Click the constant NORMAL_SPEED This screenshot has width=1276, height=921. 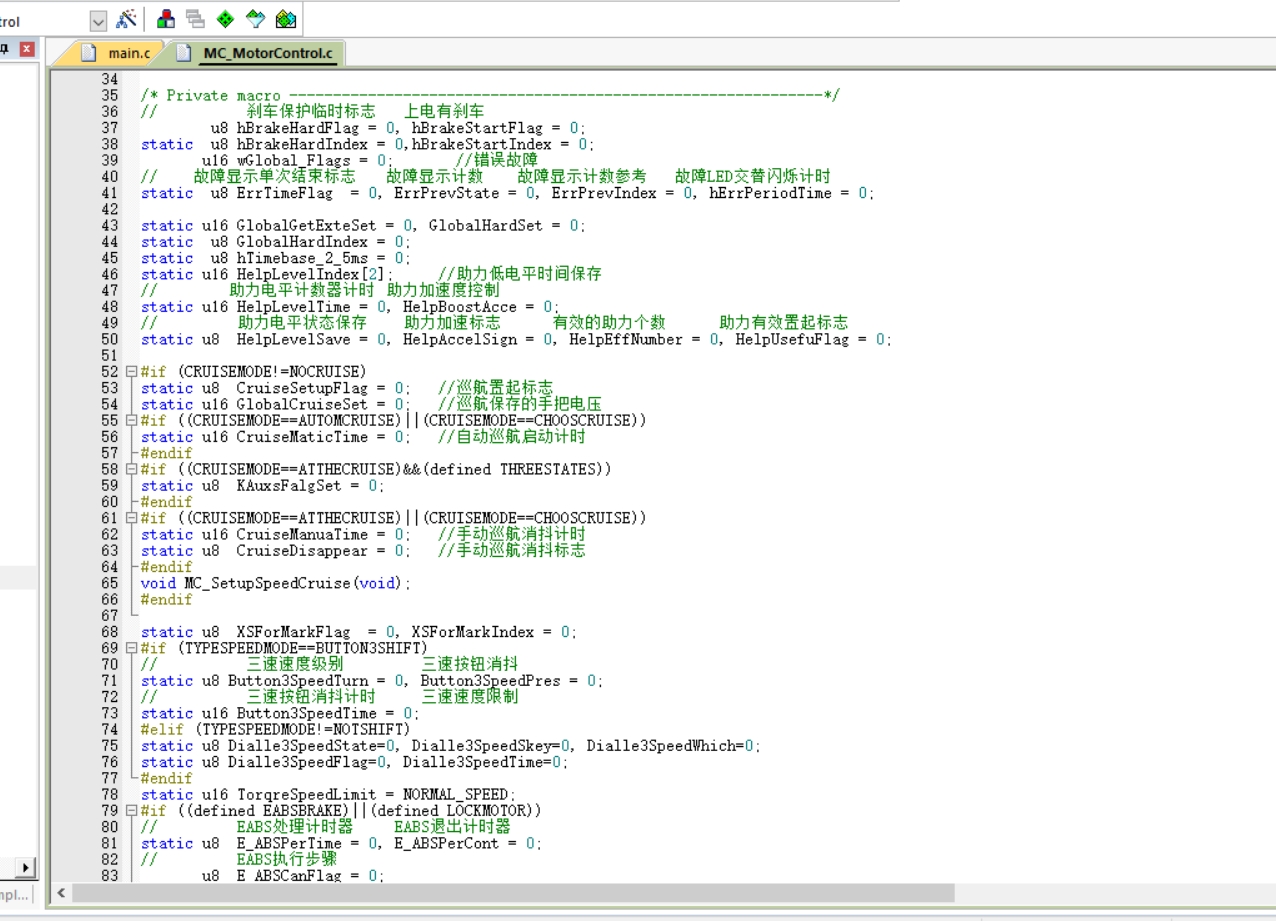(457, 794)
